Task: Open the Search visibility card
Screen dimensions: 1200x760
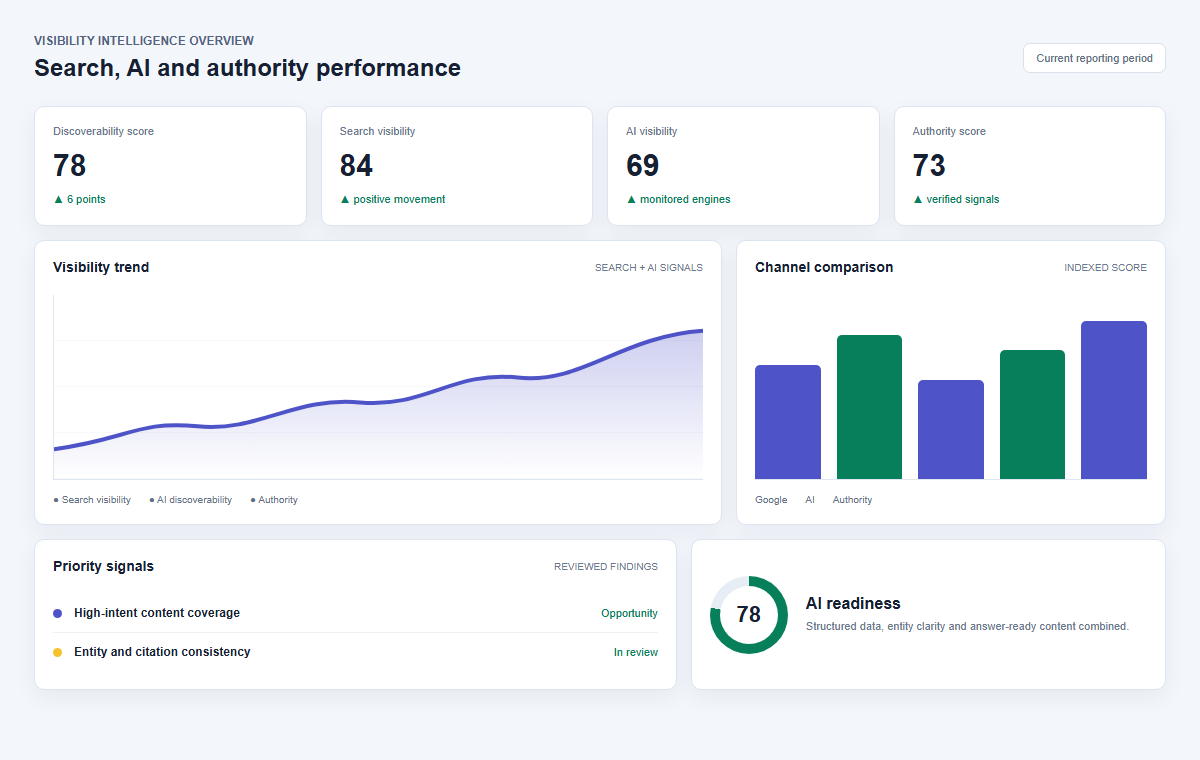Action: [457, 166]
